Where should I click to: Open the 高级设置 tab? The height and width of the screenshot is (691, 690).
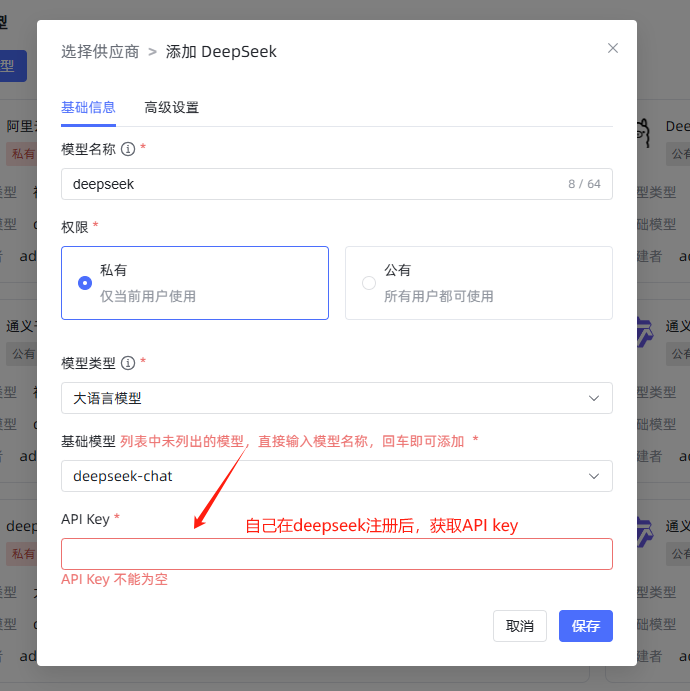(x=171, y=107)
